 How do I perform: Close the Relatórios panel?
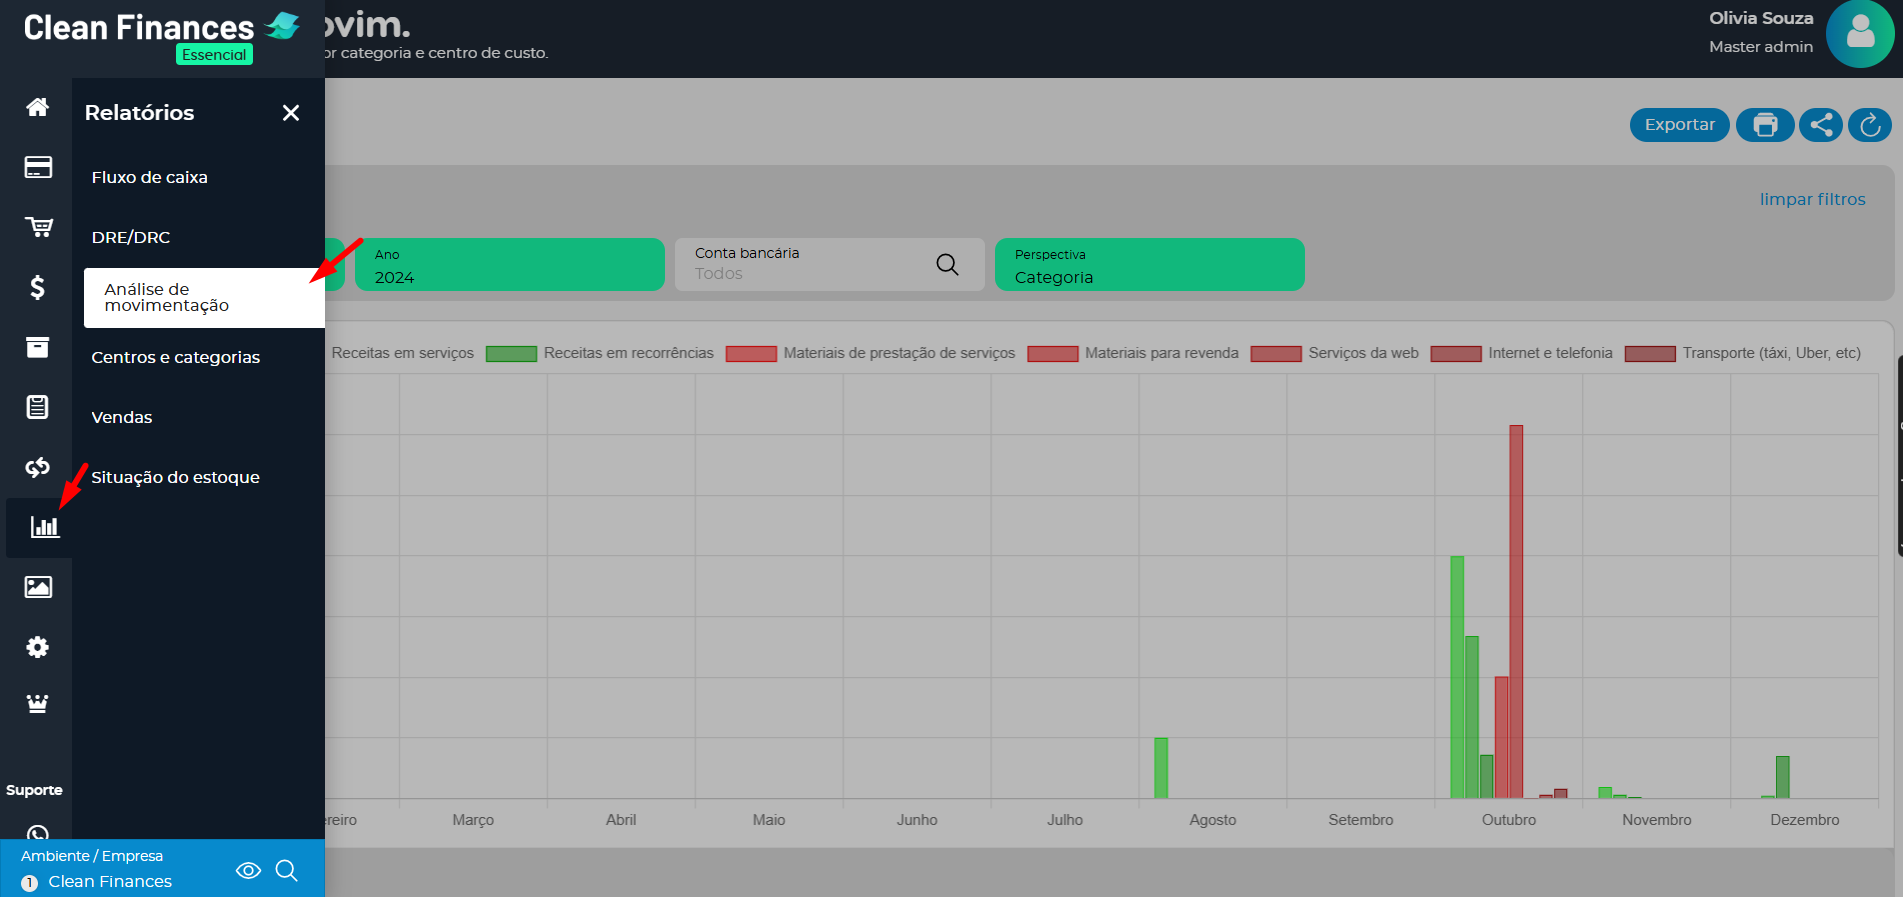click(291, 113)
